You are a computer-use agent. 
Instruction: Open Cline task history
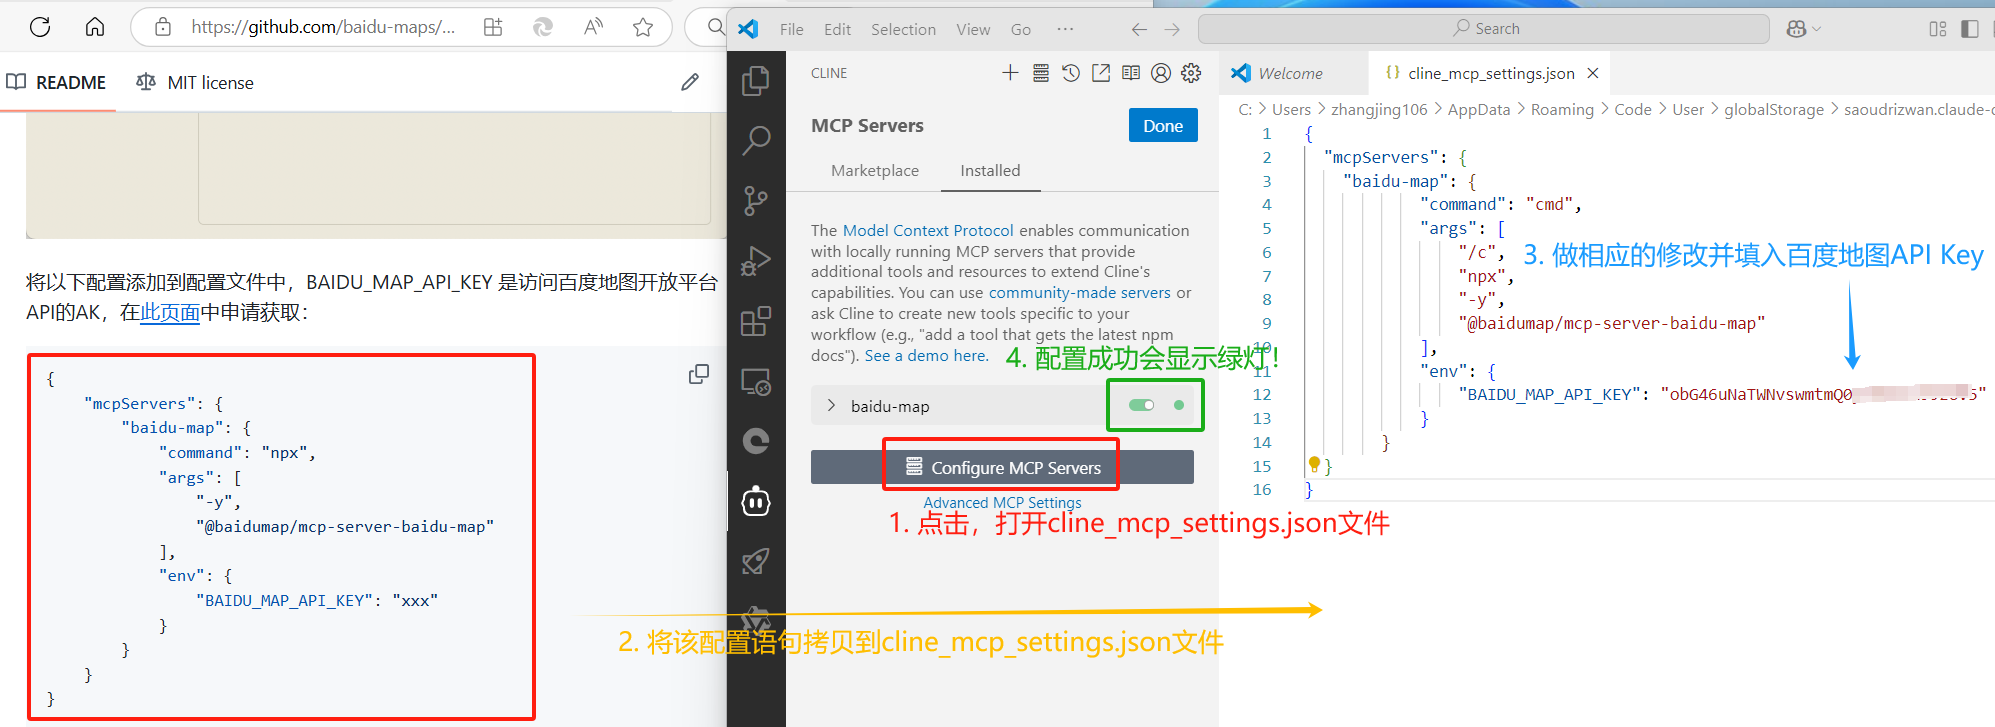(x=1071, y=72)
